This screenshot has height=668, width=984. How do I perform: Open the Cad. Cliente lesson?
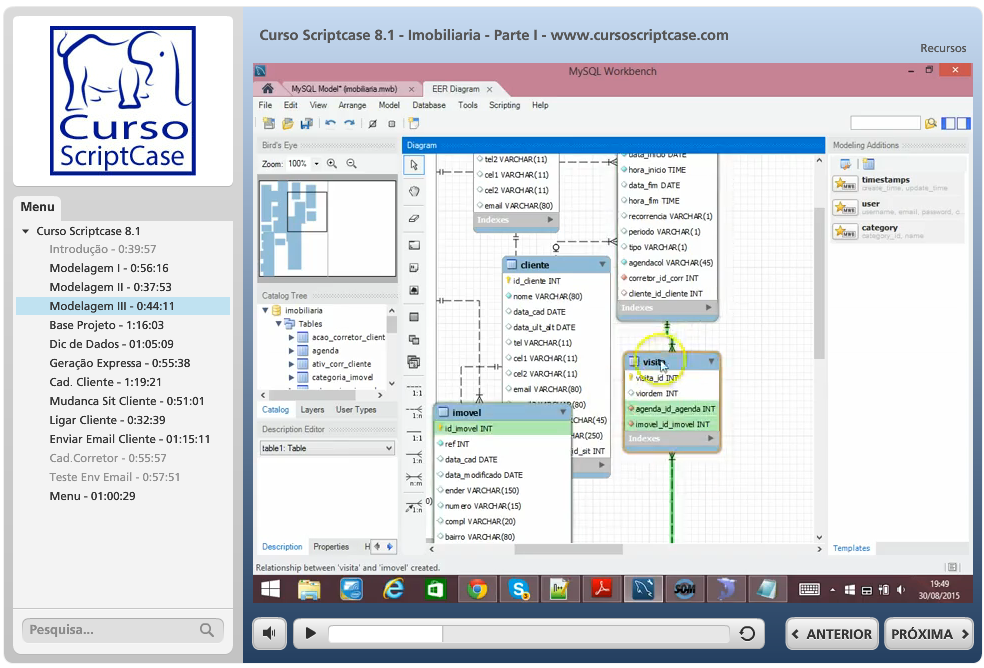point(105,382)
